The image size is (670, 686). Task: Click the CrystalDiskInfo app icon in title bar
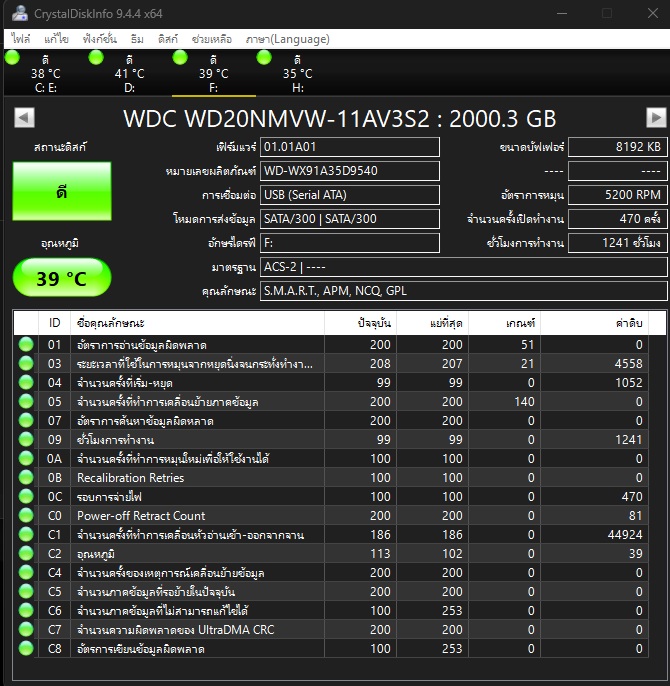pos(20,14)
